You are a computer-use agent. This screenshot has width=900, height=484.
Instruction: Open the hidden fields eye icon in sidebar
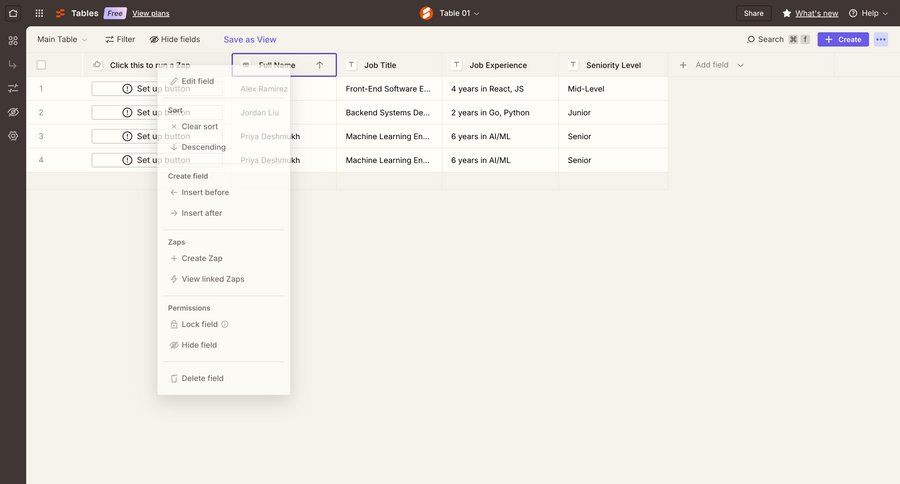click(13, 112)
